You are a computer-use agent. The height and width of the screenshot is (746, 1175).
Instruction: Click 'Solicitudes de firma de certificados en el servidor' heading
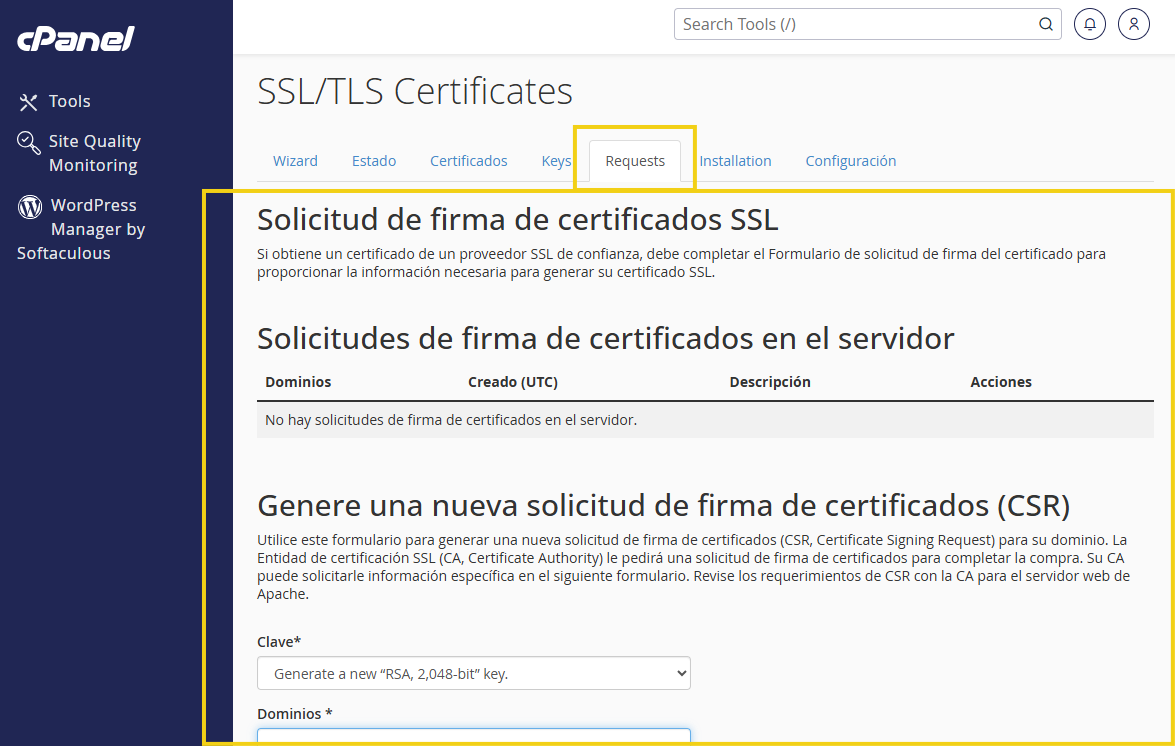(x=605, y=339)
